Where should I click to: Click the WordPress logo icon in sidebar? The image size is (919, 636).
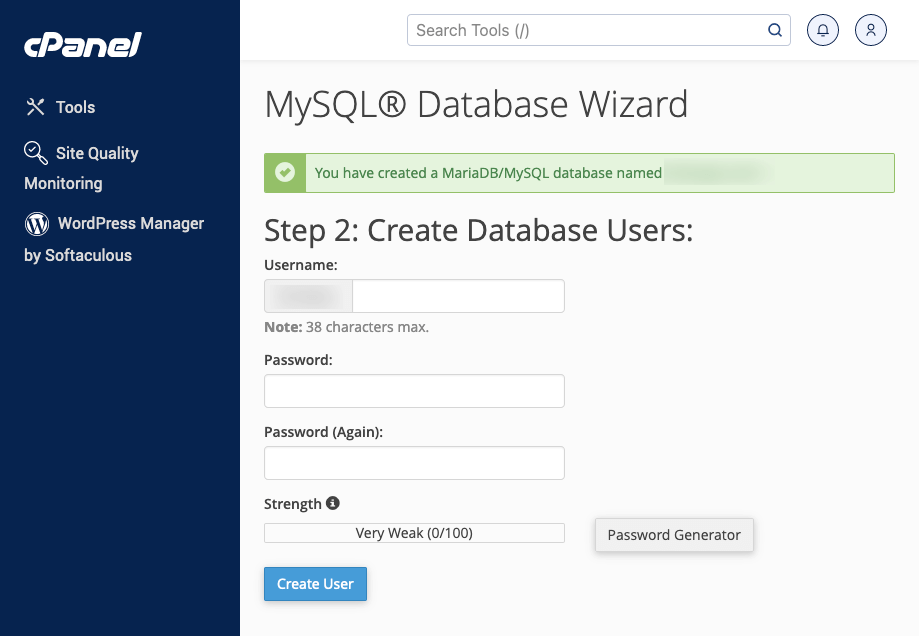coord(37,224)
